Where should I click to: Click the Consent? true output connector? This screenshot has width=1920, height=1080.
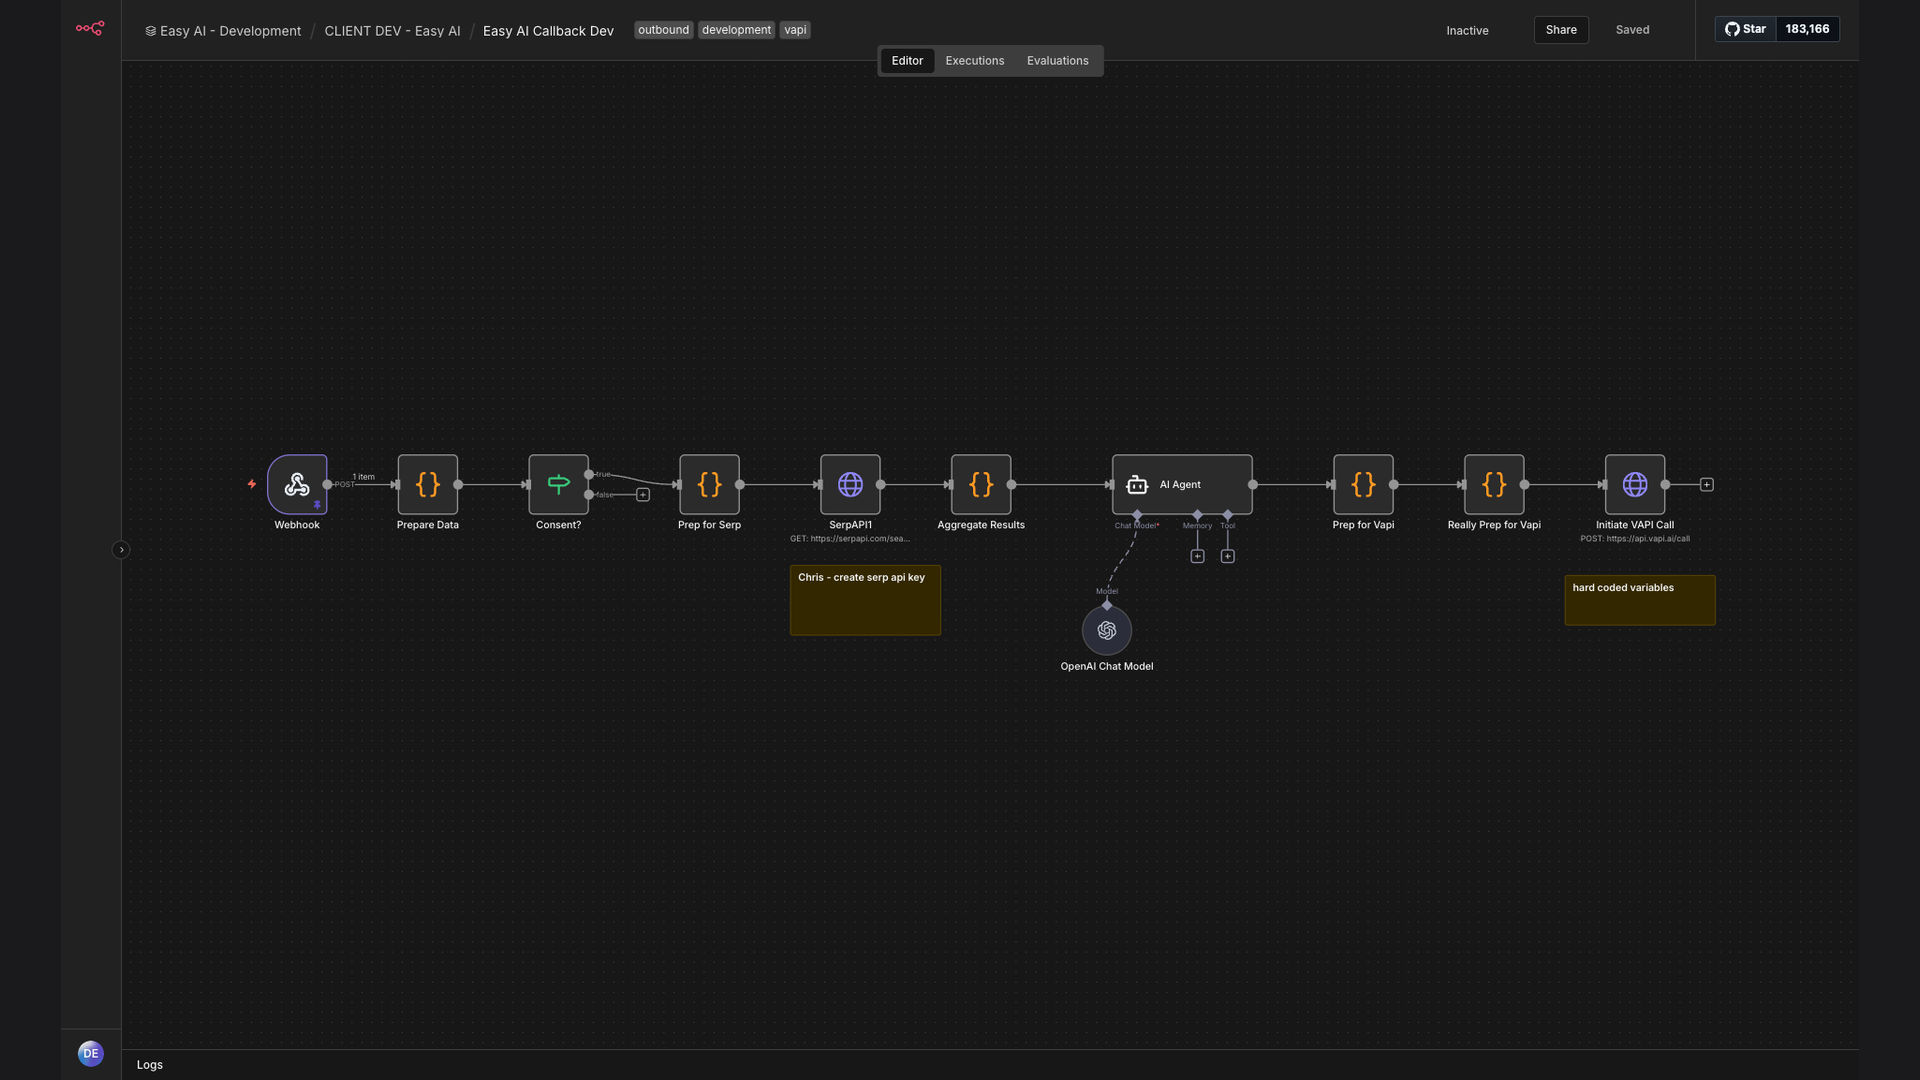589,474
